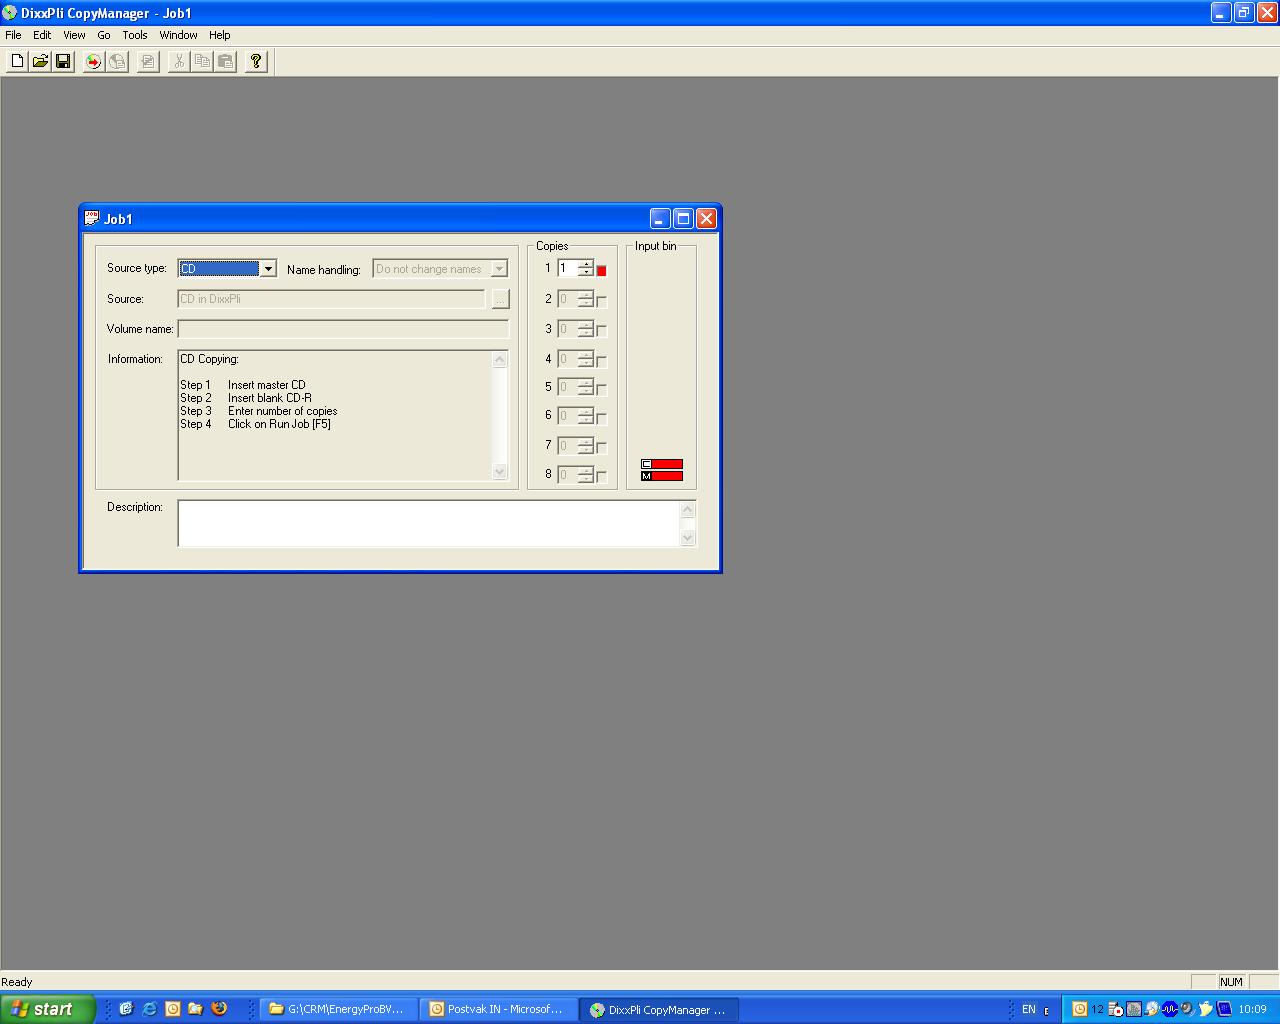
Task: Click the Run Job red arrow icon
Action: [93, 61]
